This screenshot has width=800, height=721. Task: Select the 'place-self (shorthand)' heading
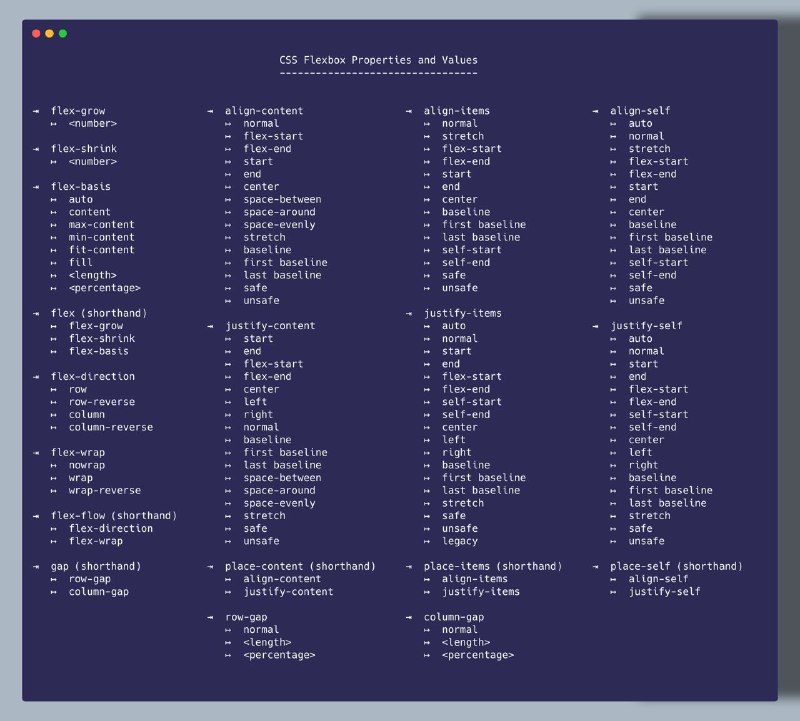(676, 566)
